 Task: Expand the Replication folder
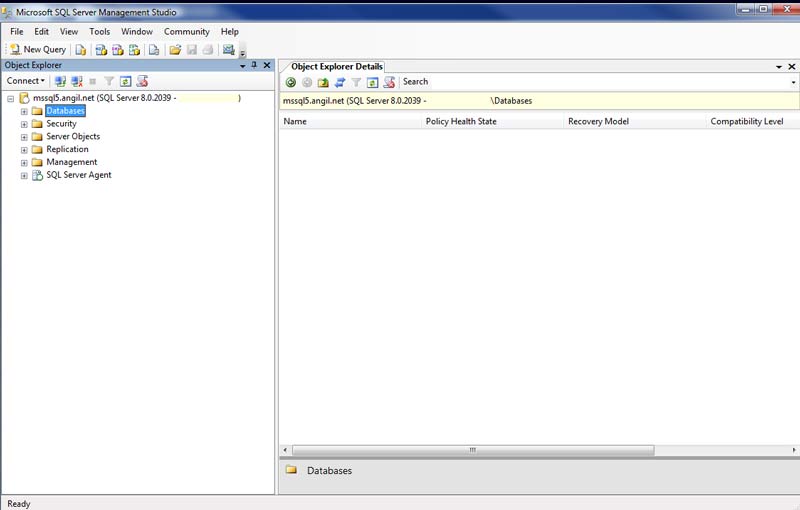pyautogui.click(x=24, y=150)
